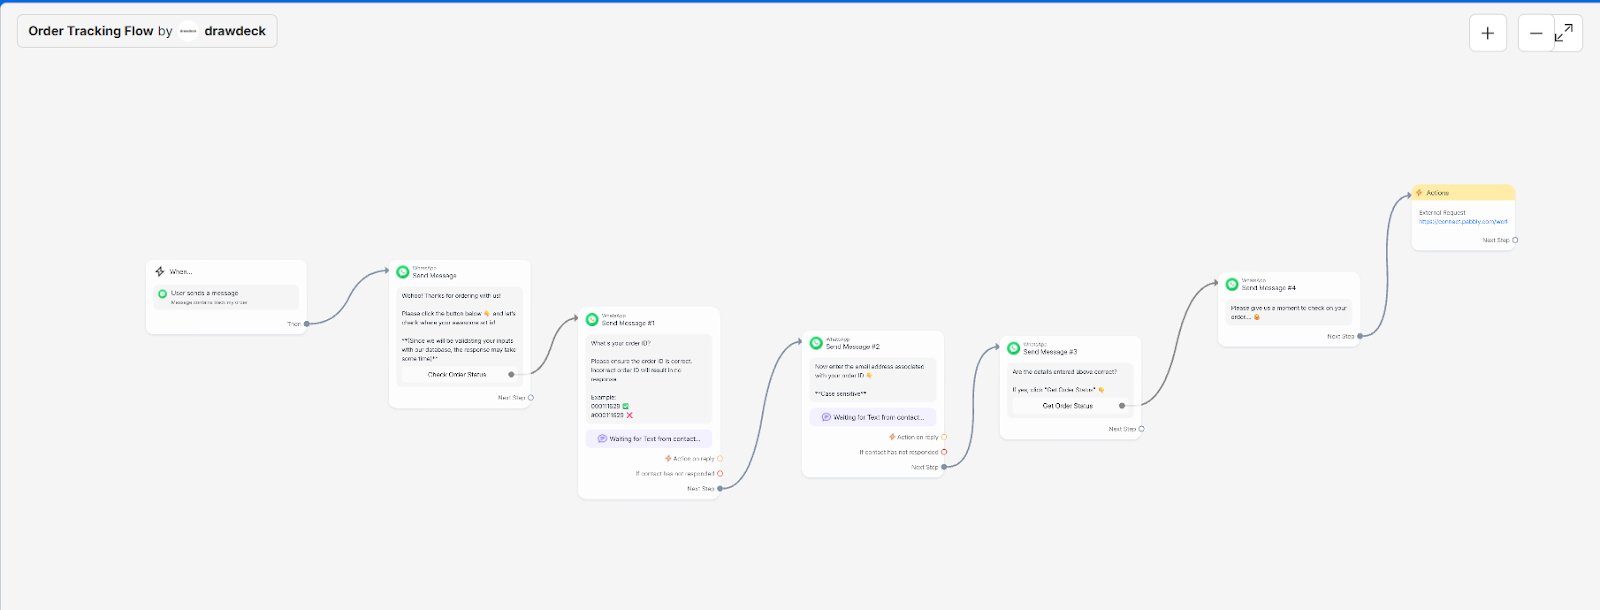The height and width of the screenshot is (610, 1600).
Task: Click connector dot on 'Get Order Status' button
Action: 1122,406
